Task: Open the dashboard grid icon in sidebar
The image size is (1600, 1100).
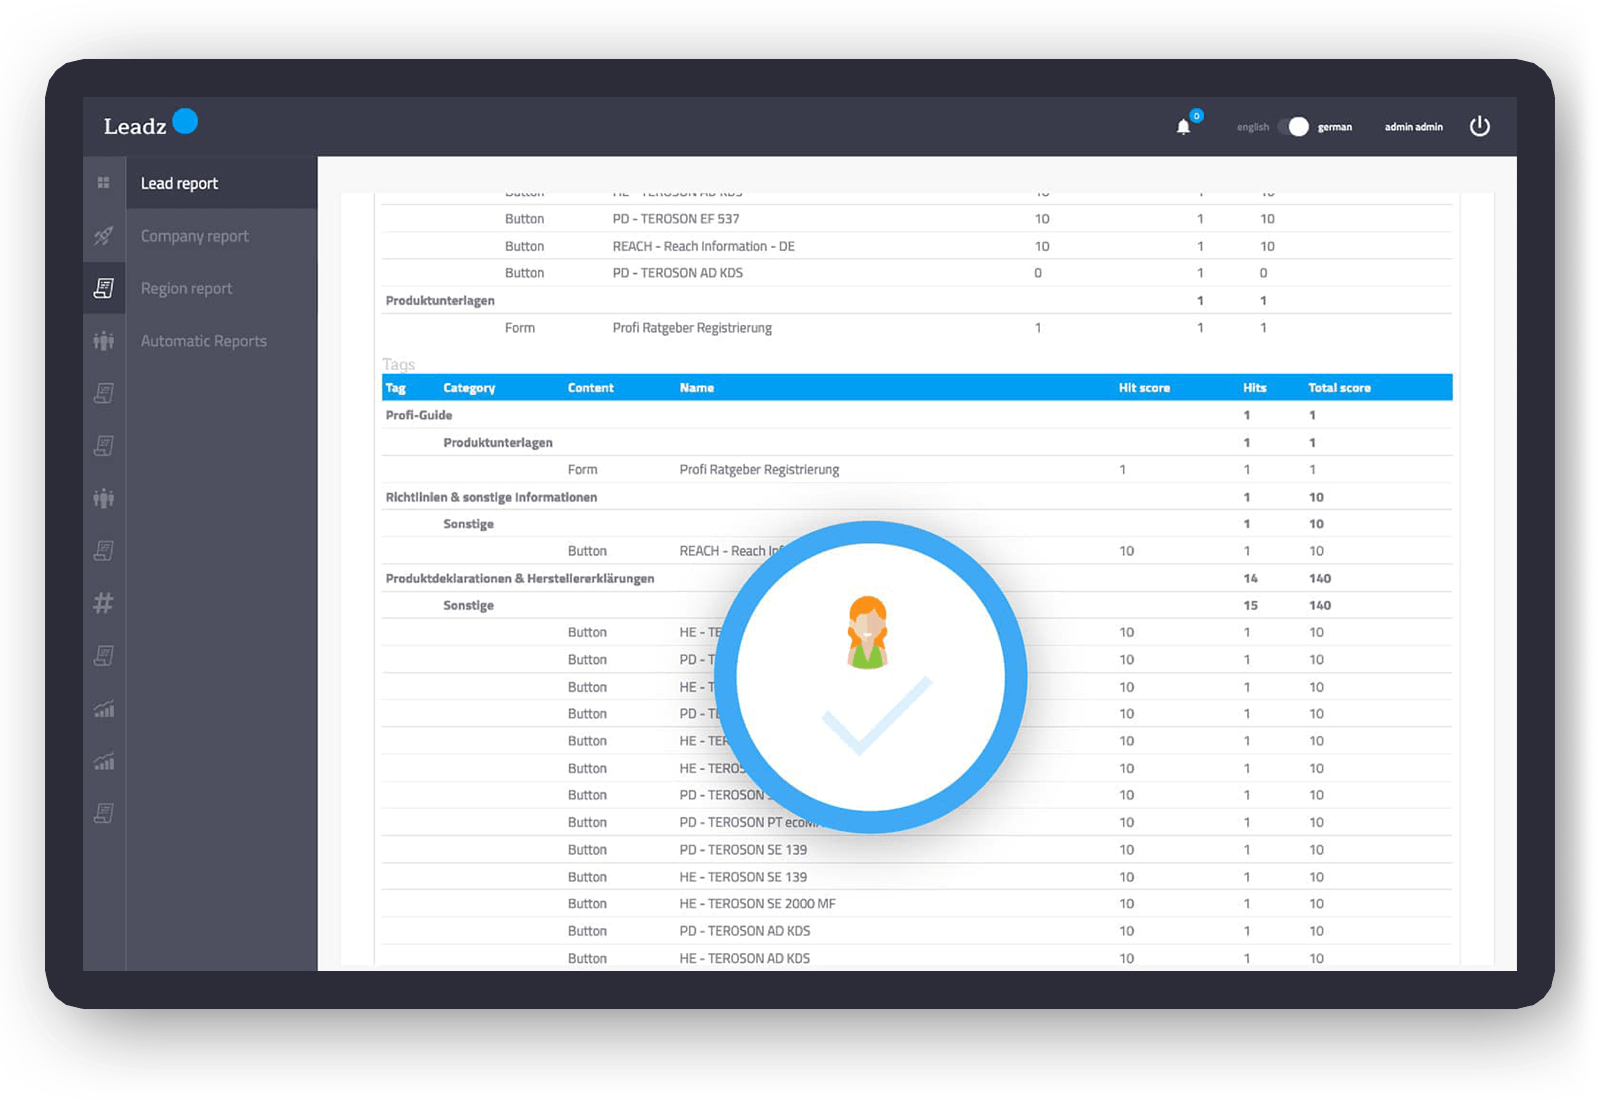Action: pos(104,182)
